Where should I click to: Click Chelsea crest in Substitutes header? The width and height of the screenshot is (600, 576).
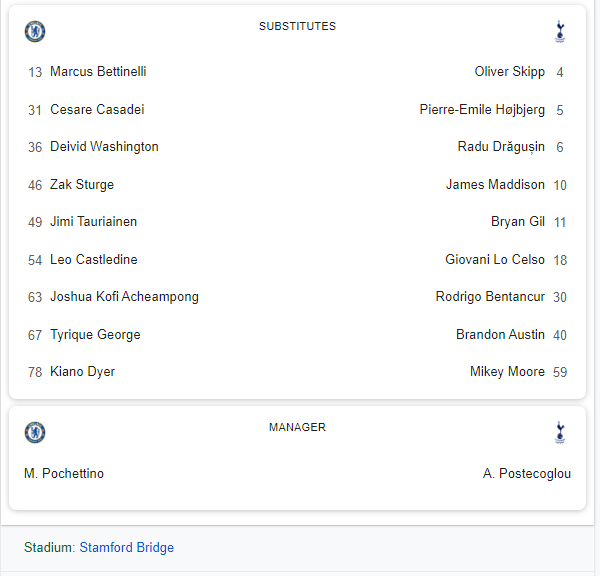point(35,31)
